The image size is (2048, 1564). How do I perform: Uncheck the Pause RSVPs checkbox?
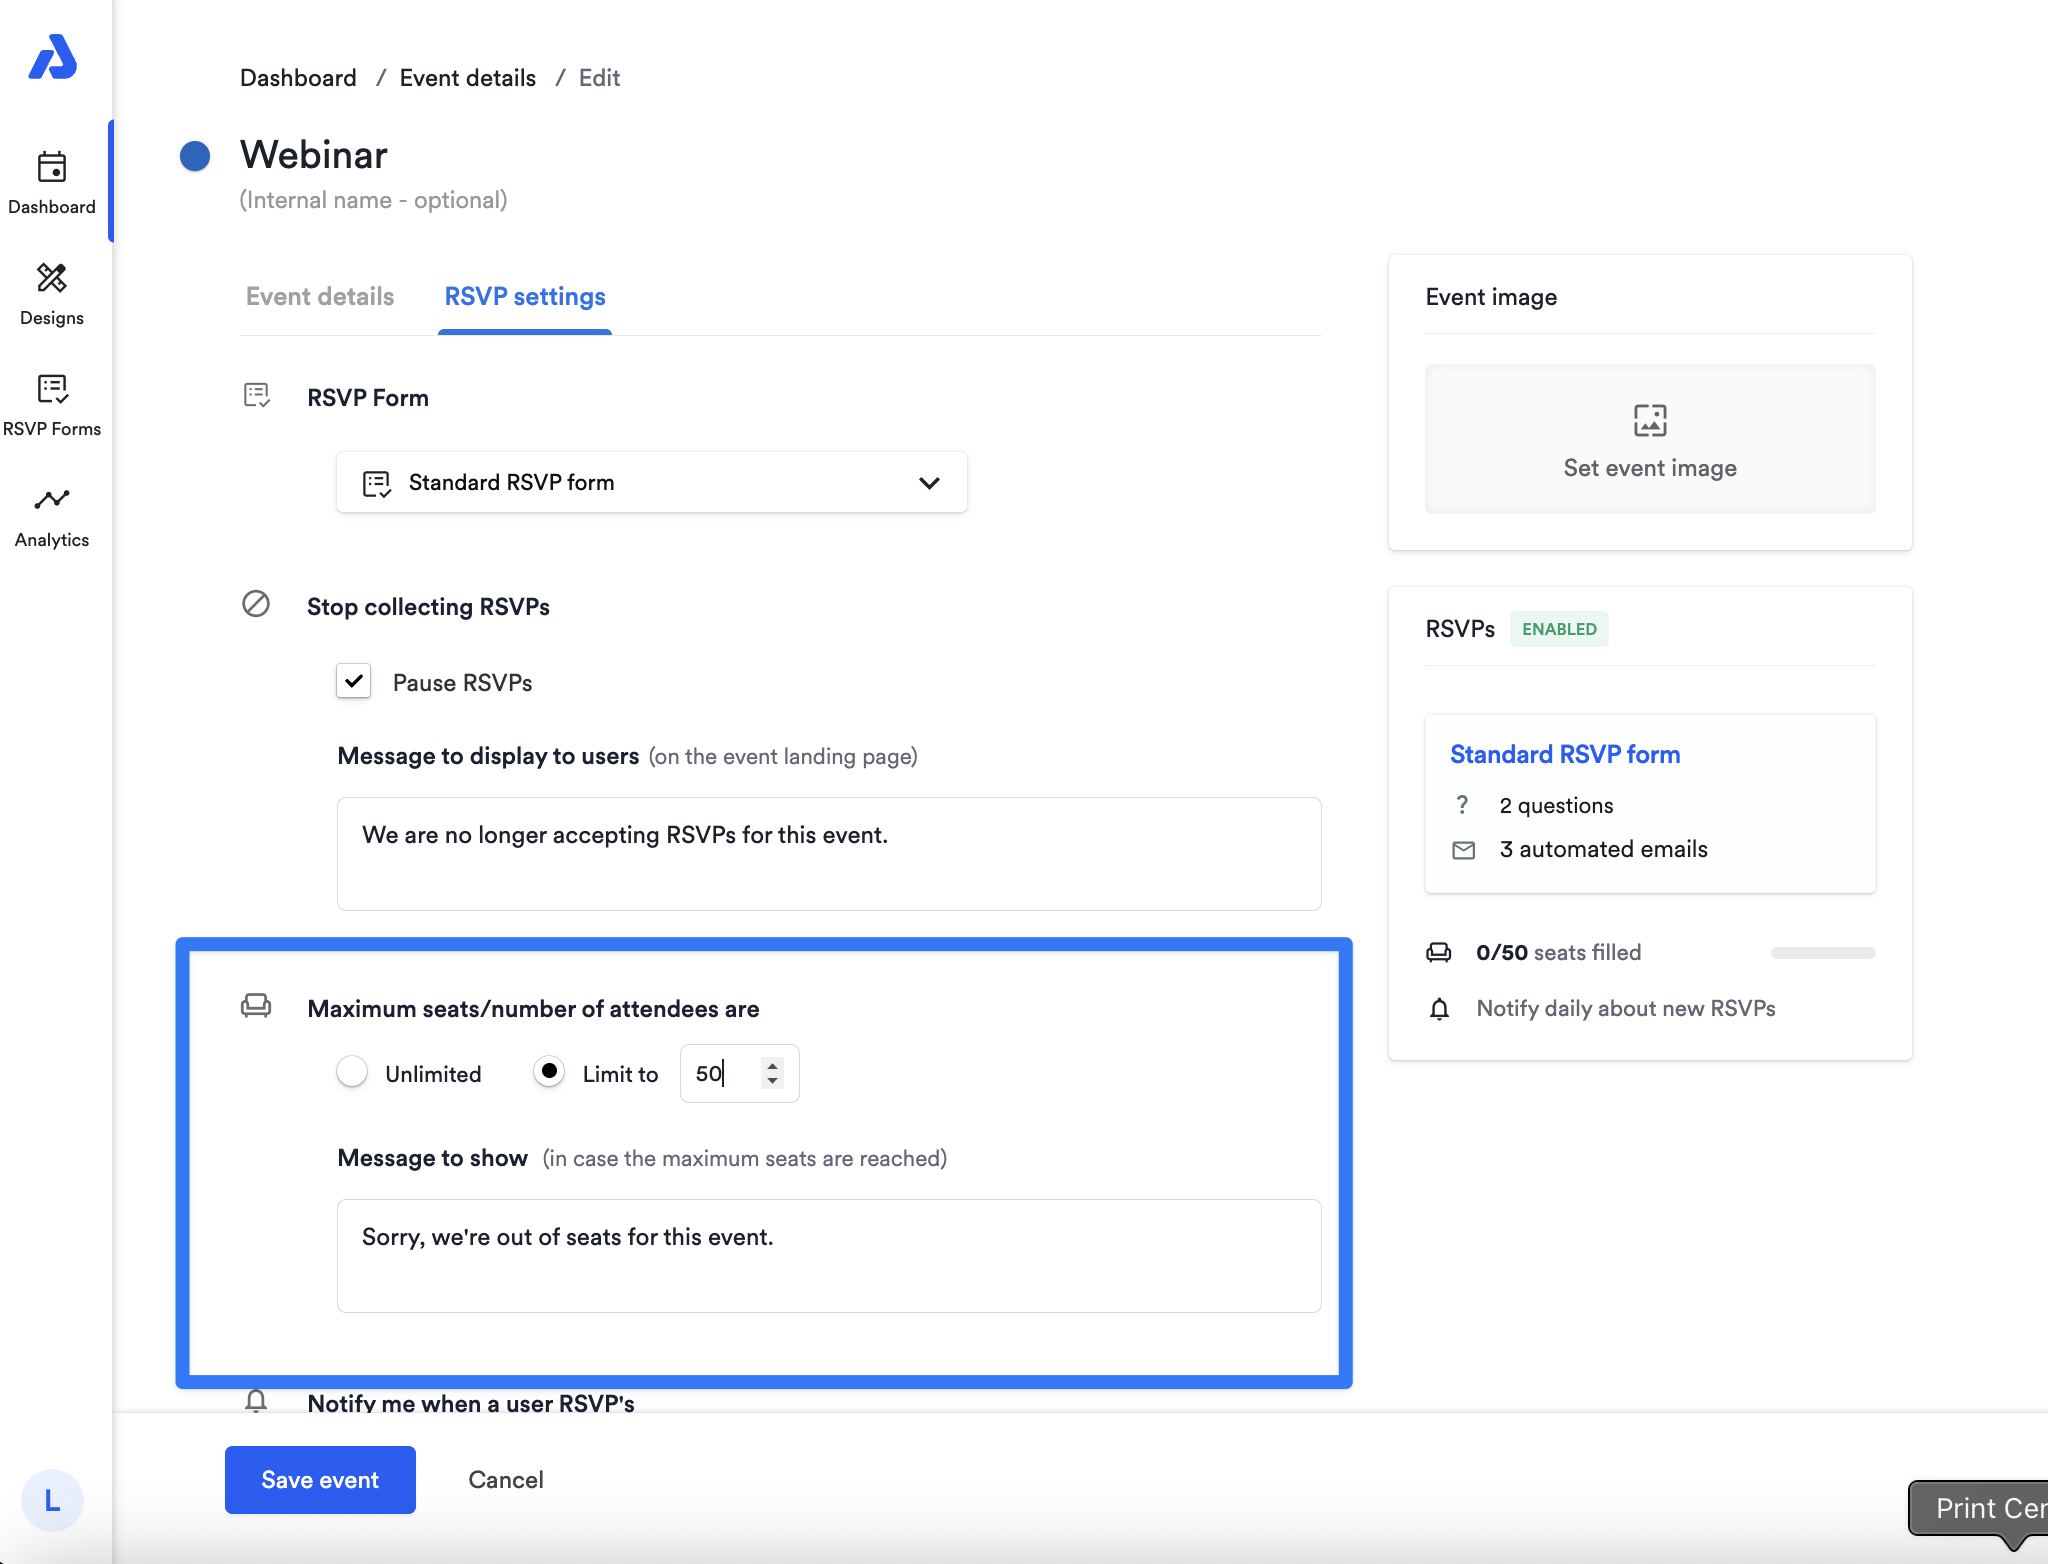354,681
